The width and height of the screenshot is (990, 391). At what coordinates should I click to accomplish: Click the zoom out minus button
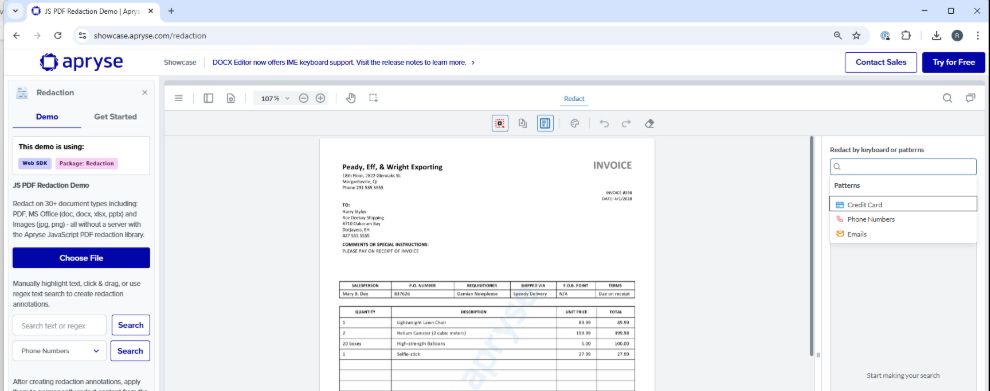click(304, 99)
